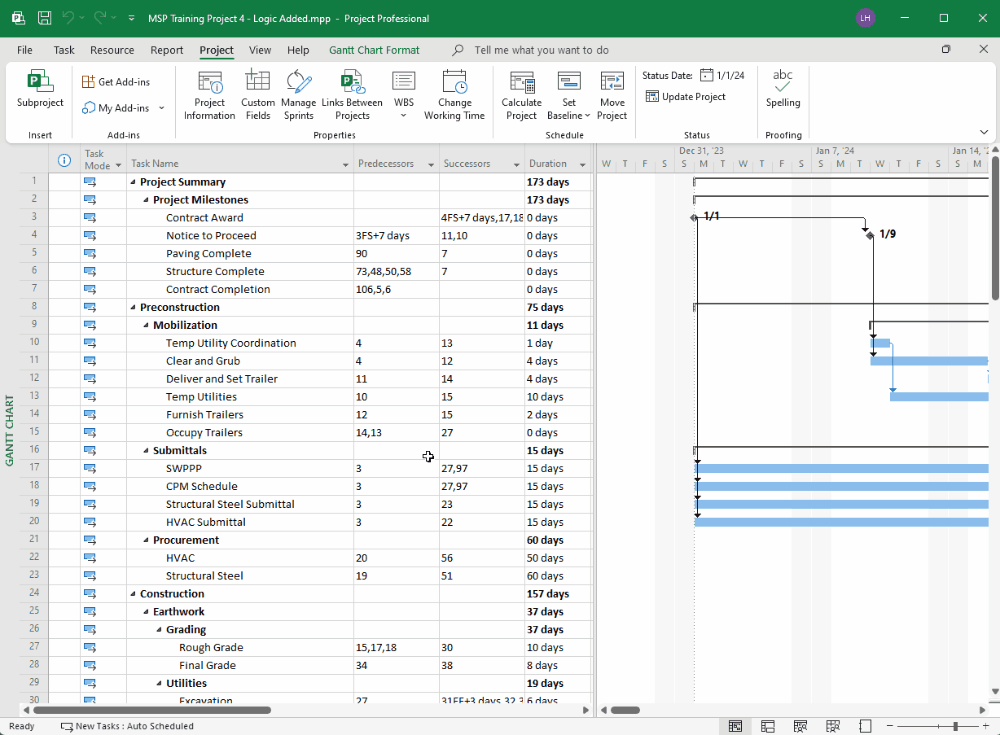Click the 1/9 milestone diamond in Gantt
The height and width of the screenshot is (735, 1000).
(x=870, y=235)
